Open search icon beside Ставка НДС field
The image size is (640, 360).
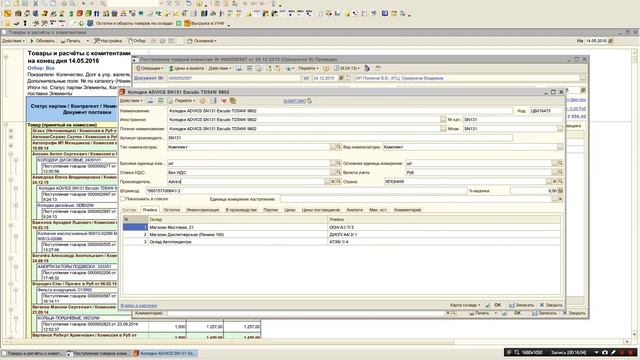click(338, 172)
